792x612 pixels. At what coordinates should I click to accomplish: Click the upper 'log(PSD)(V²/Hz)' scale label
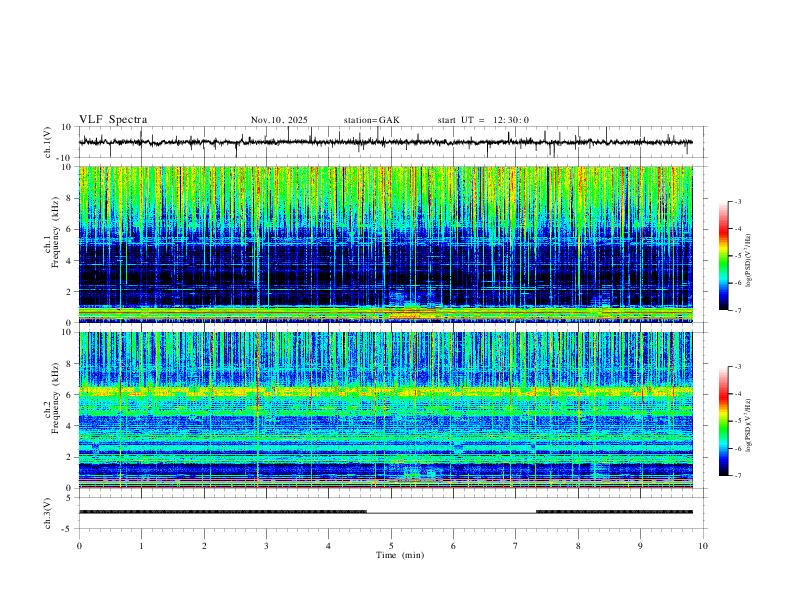click(749, 260)
